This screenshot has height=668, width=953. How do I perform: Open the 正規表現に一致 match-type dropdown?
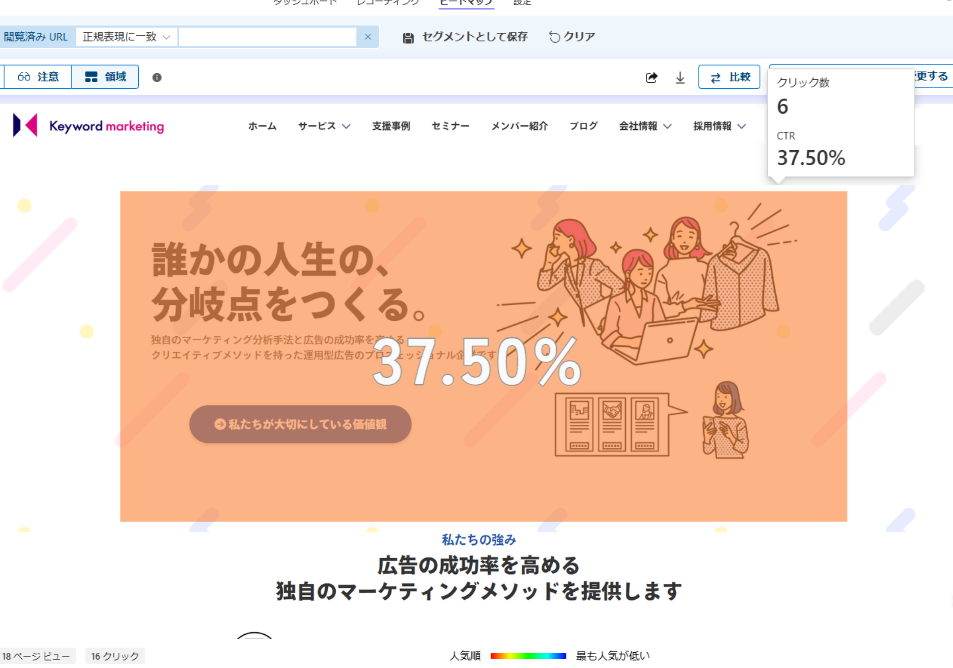coord(126,37)
